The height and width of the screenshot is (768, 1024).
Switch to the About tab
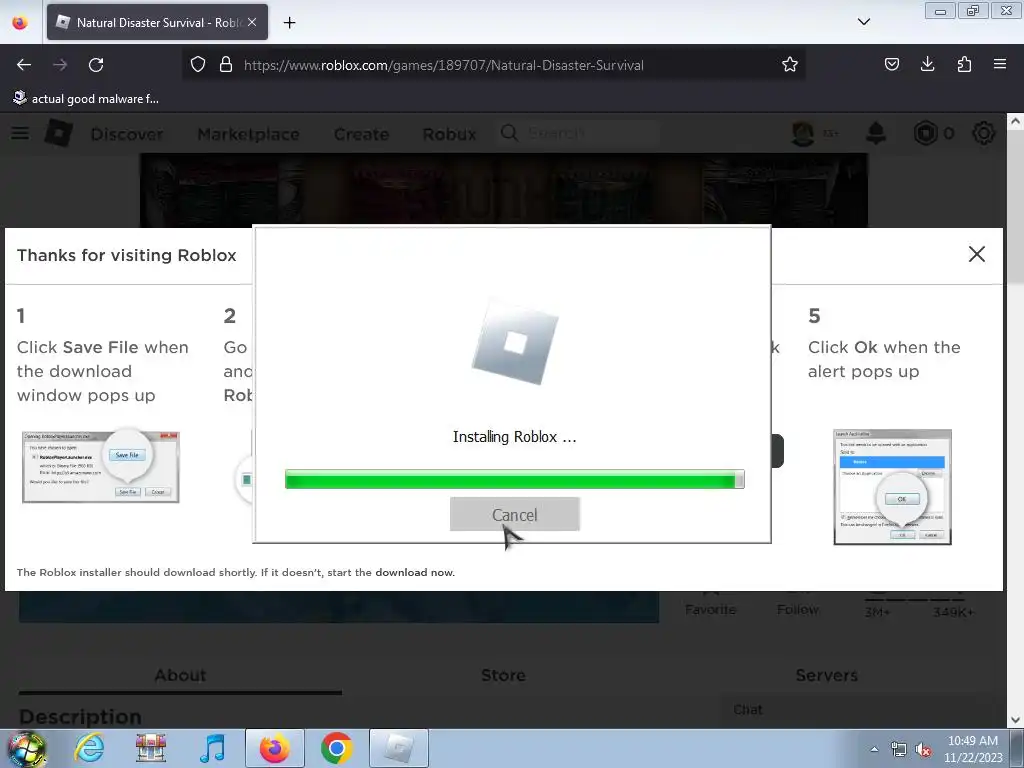pos(180,675)
